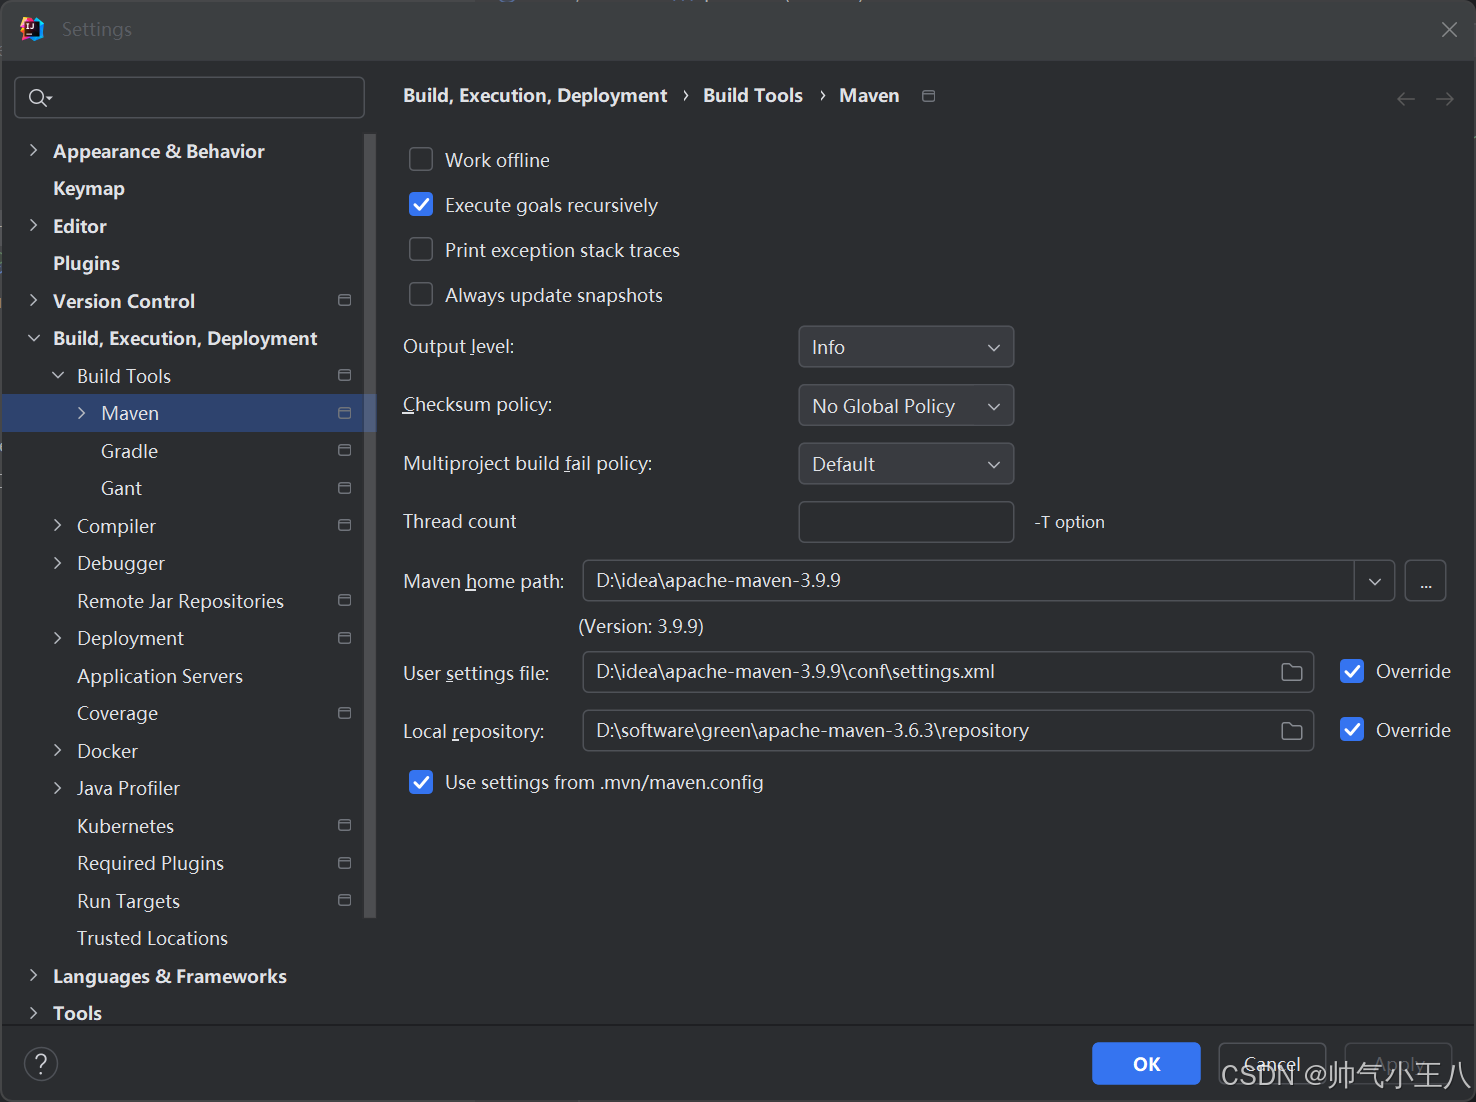Viewport: 1476px width, 1102px height.
Task: Click project-scope icon on Deployment row
Action: coord(345,638)
